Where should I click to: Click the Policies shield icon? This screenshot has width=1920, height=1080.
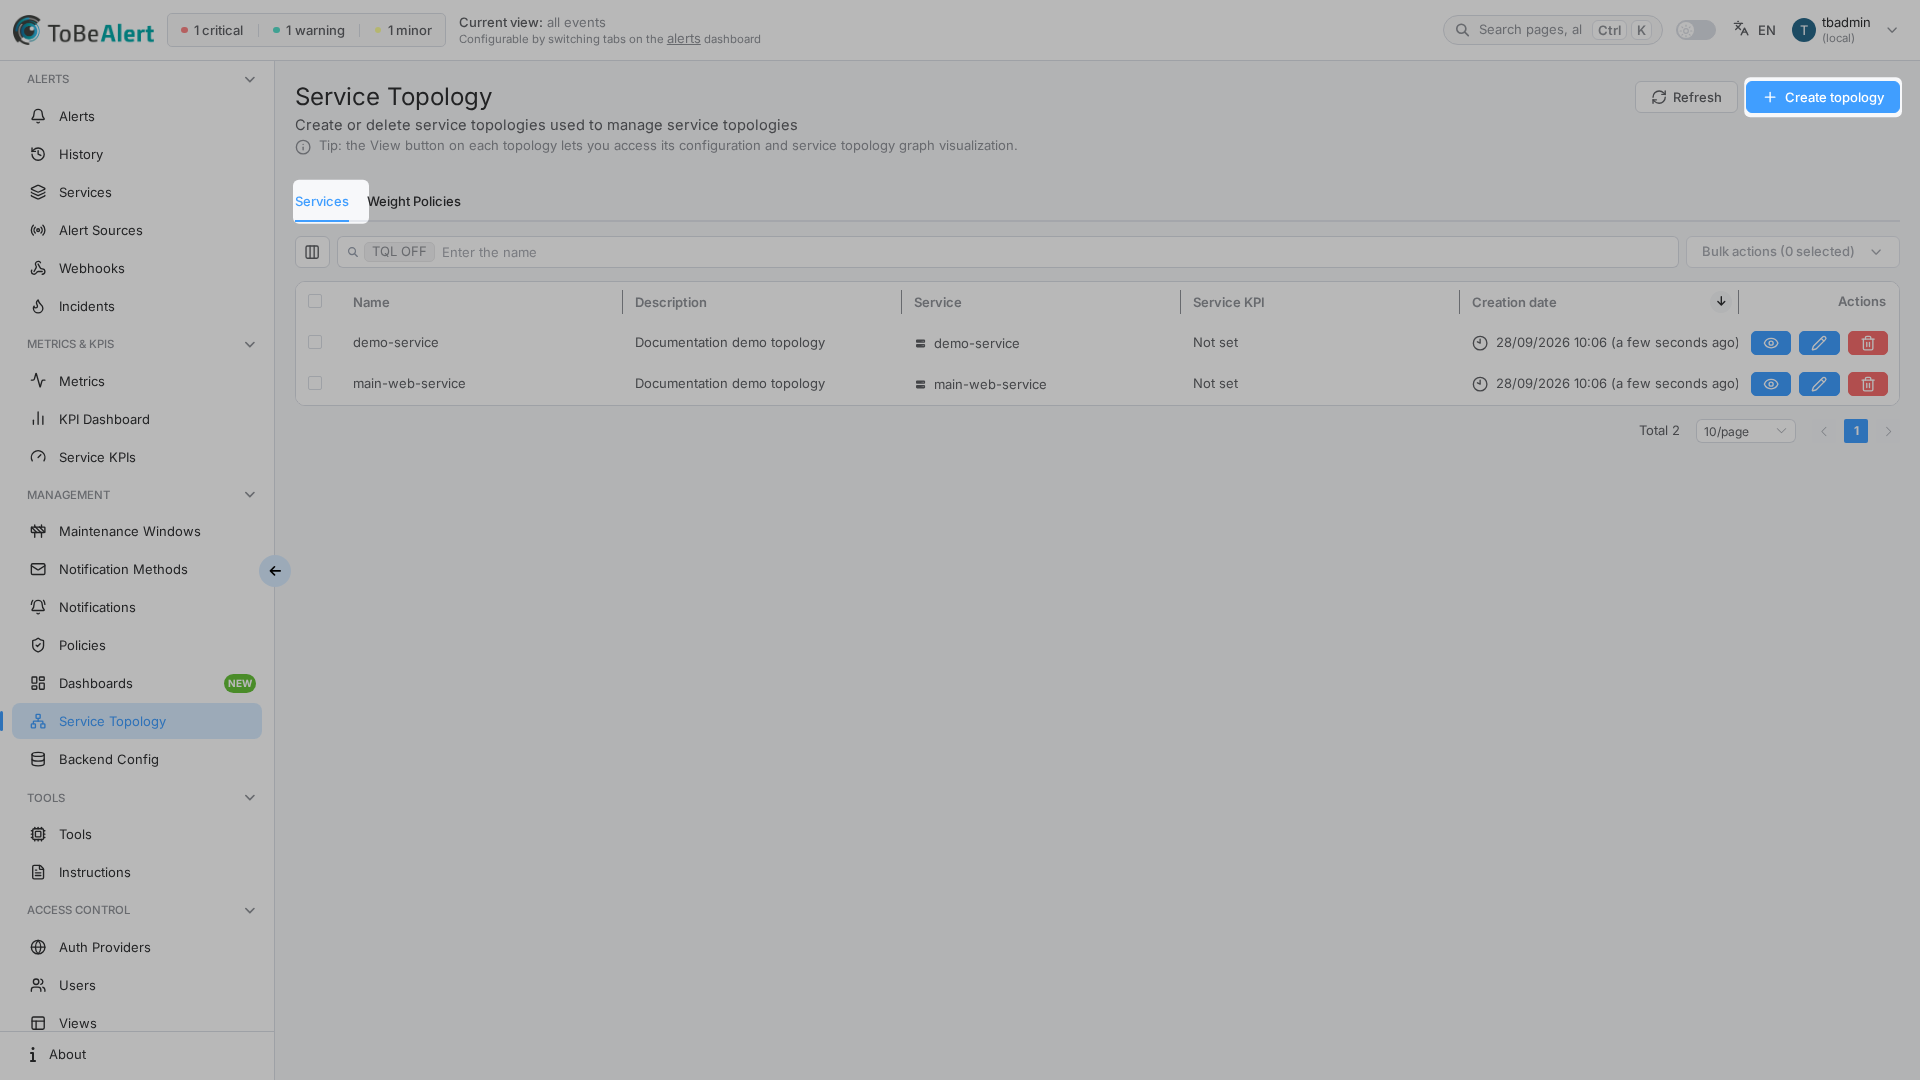38,645
